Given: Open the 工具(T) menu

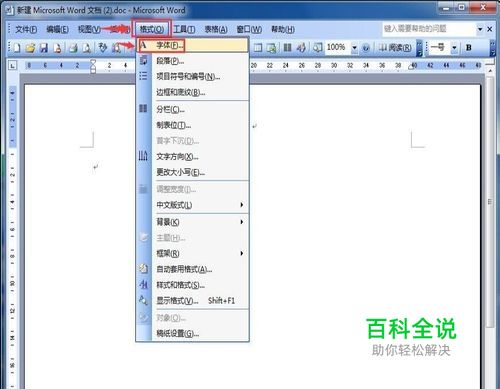Looking at the screenshot, I should click(x=184, y=29).
